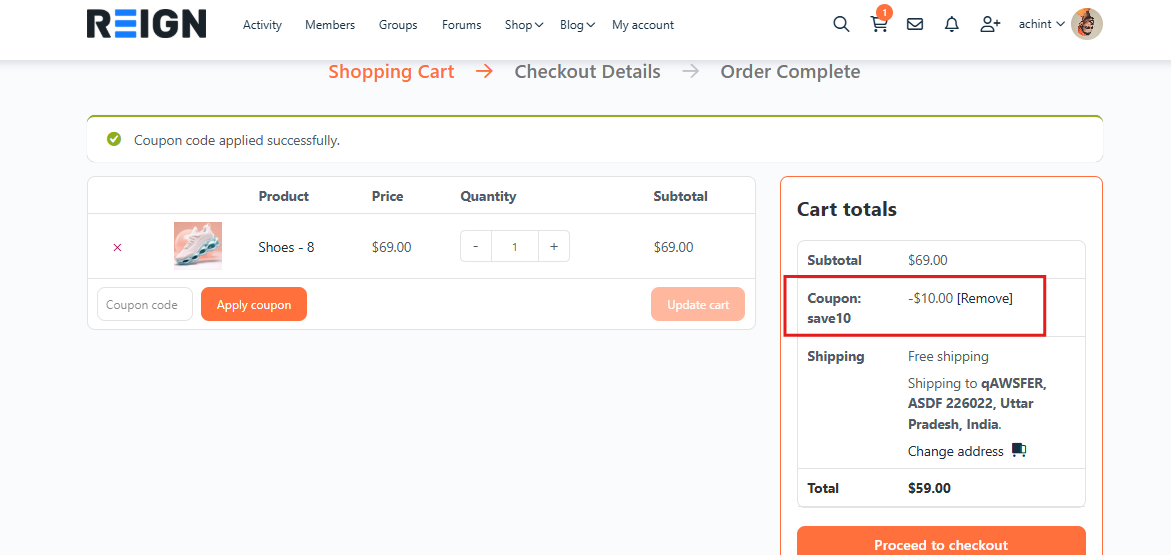Click the coupon applied success message
The height and width of the screenshot is (555, 1171).
237,140
